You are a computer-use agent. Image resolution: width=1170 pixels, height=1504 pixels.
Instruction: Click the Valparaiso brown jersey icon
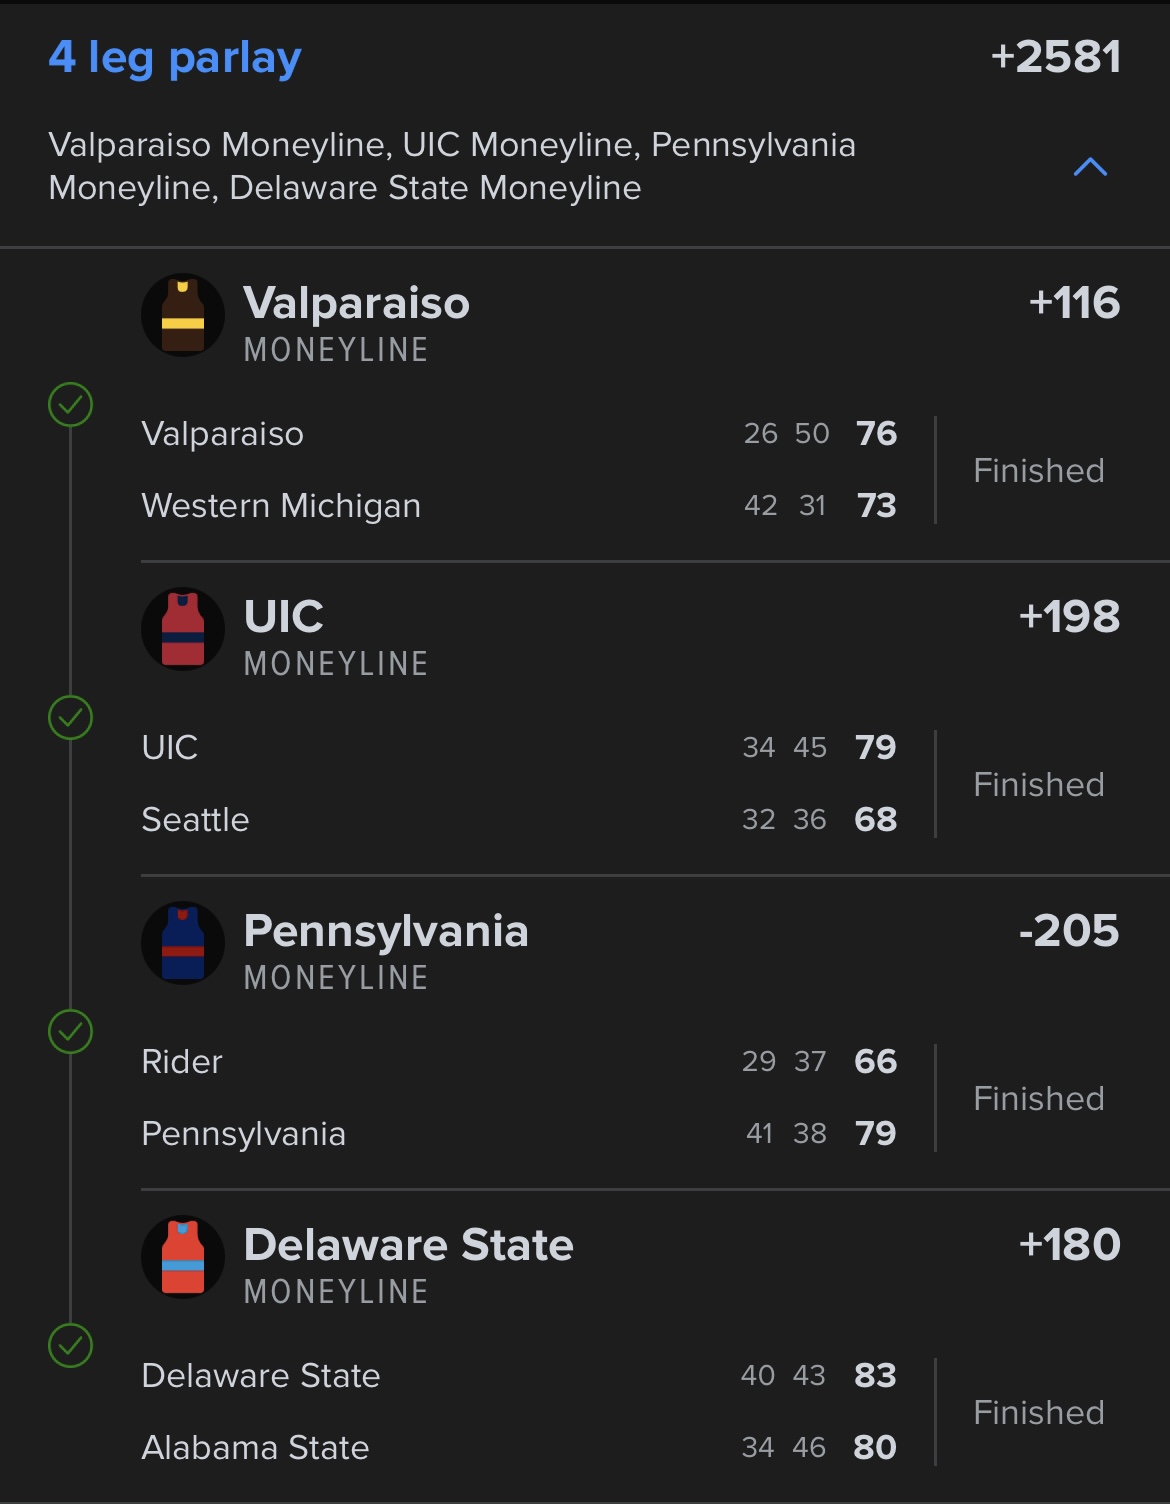point(183,316)
